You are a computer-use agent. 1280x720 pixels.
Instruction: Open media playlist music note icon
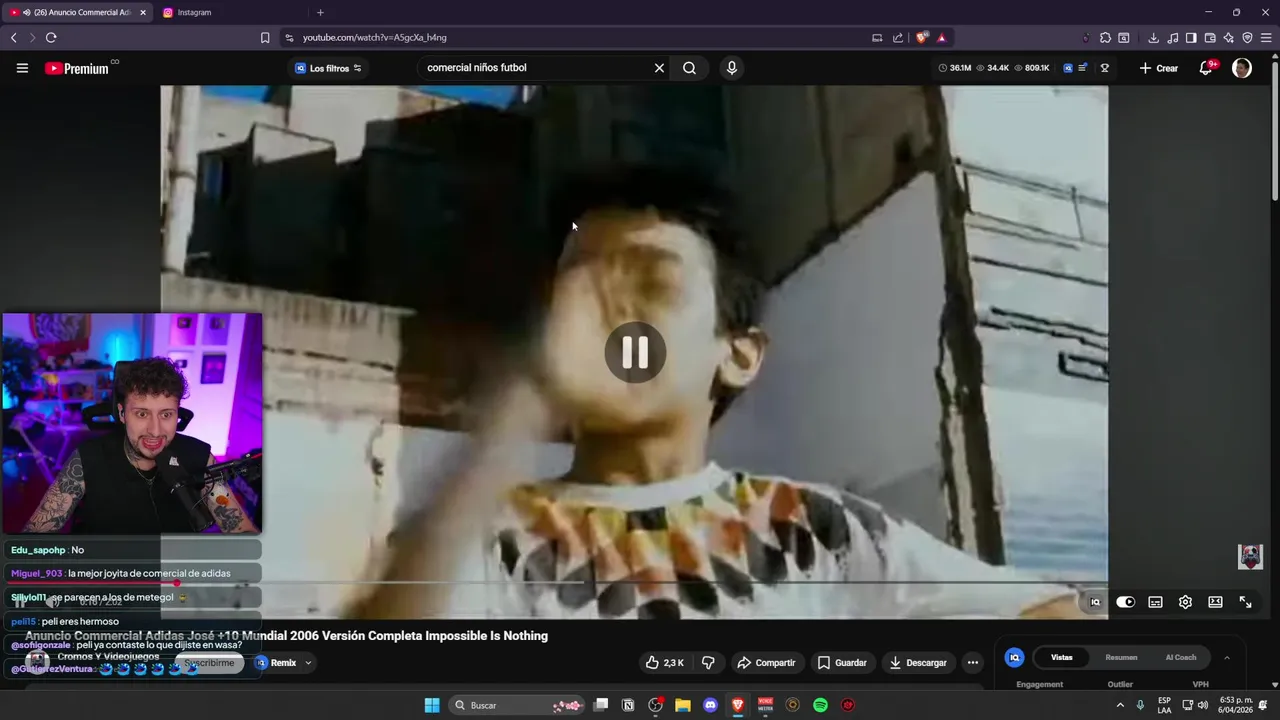point(1172,37)
